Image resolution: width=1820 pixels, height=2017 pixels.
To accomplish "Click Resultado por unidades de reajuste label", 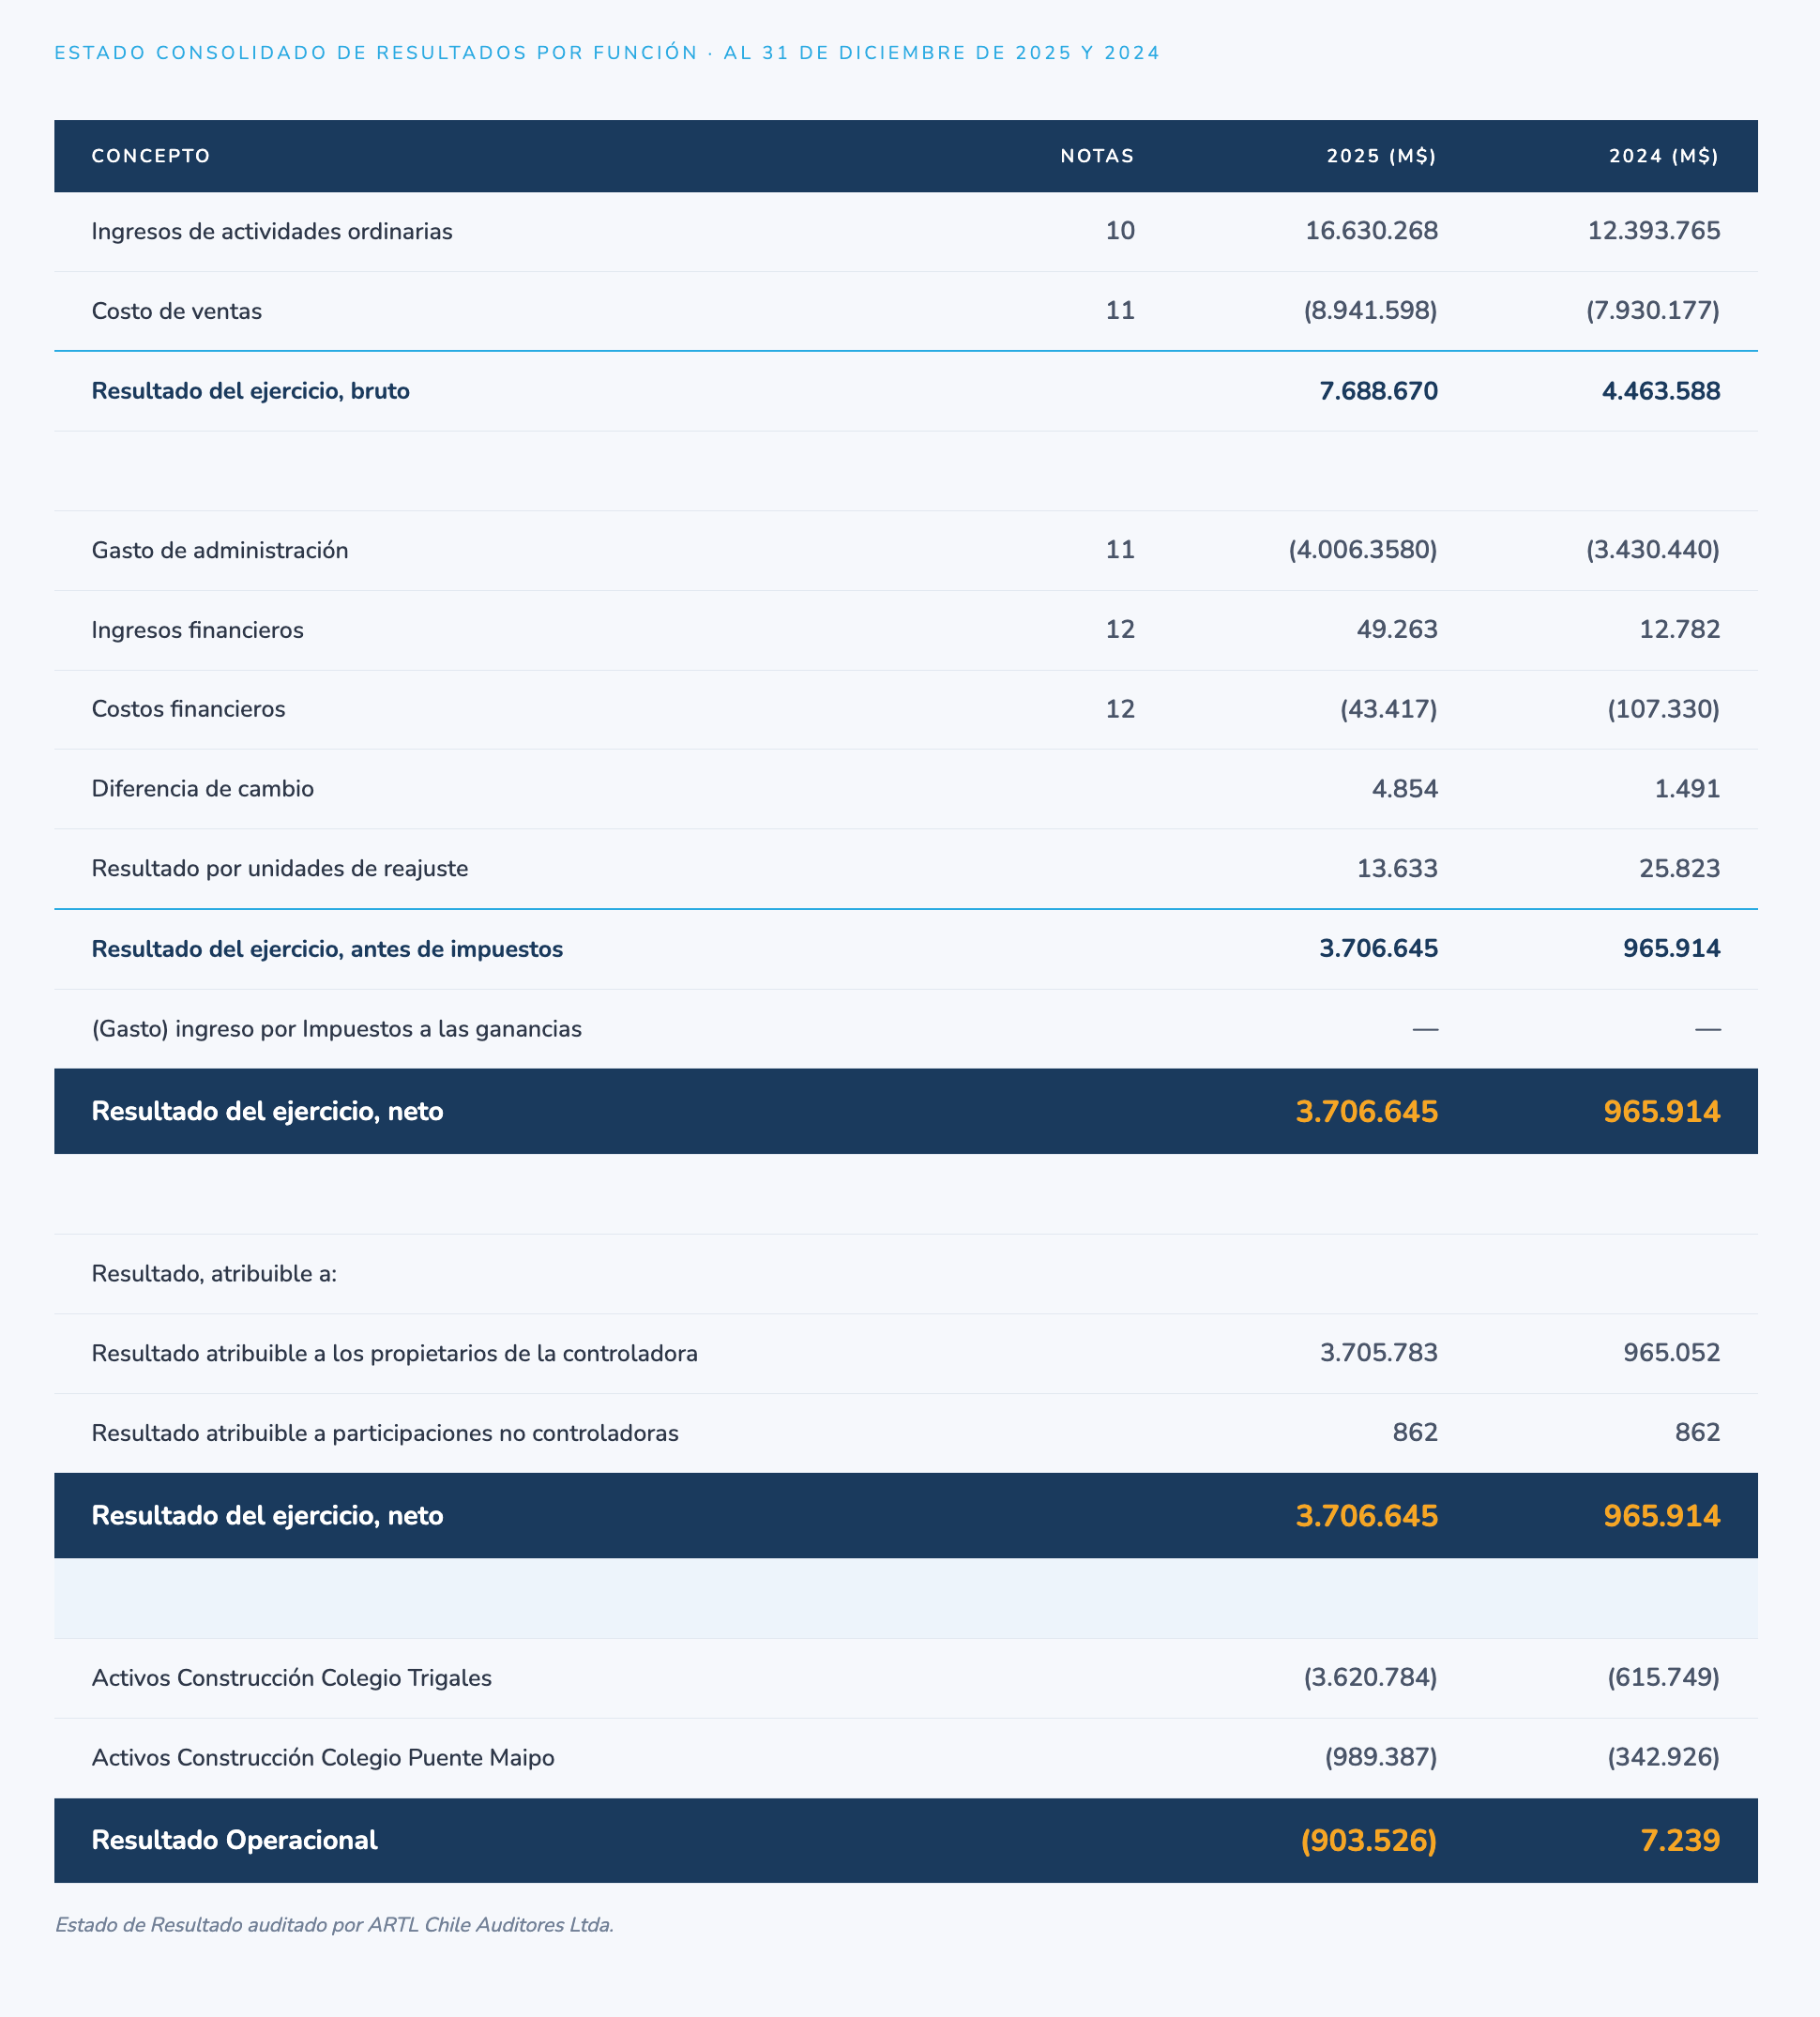I will point(280,868).
